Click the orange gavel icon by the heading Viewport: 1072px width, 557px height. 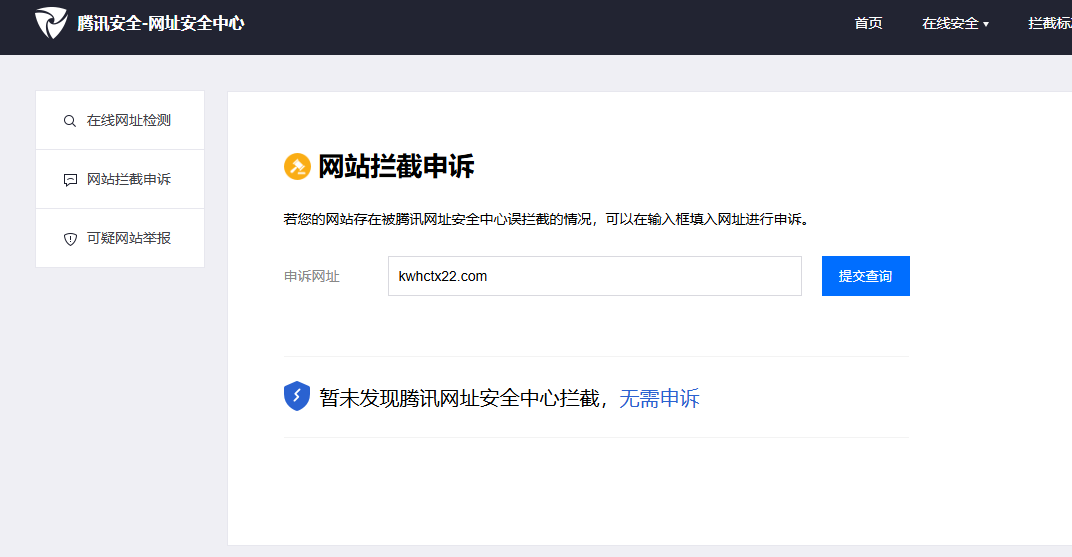pos(297,166)
